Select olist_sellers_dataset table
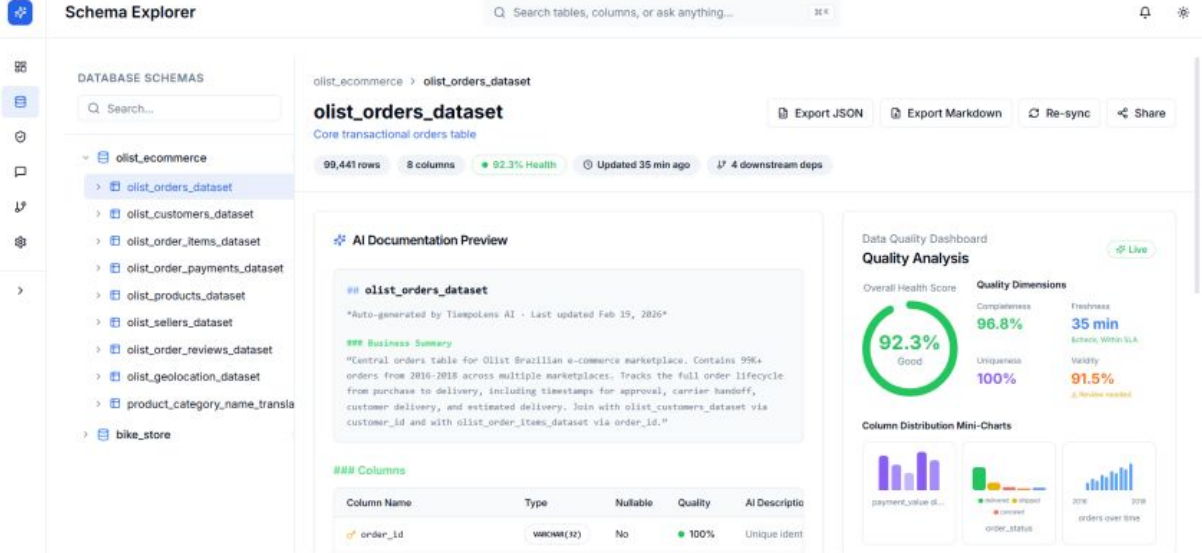This screenshot has height=553, width=1202. tap(180, 322)
